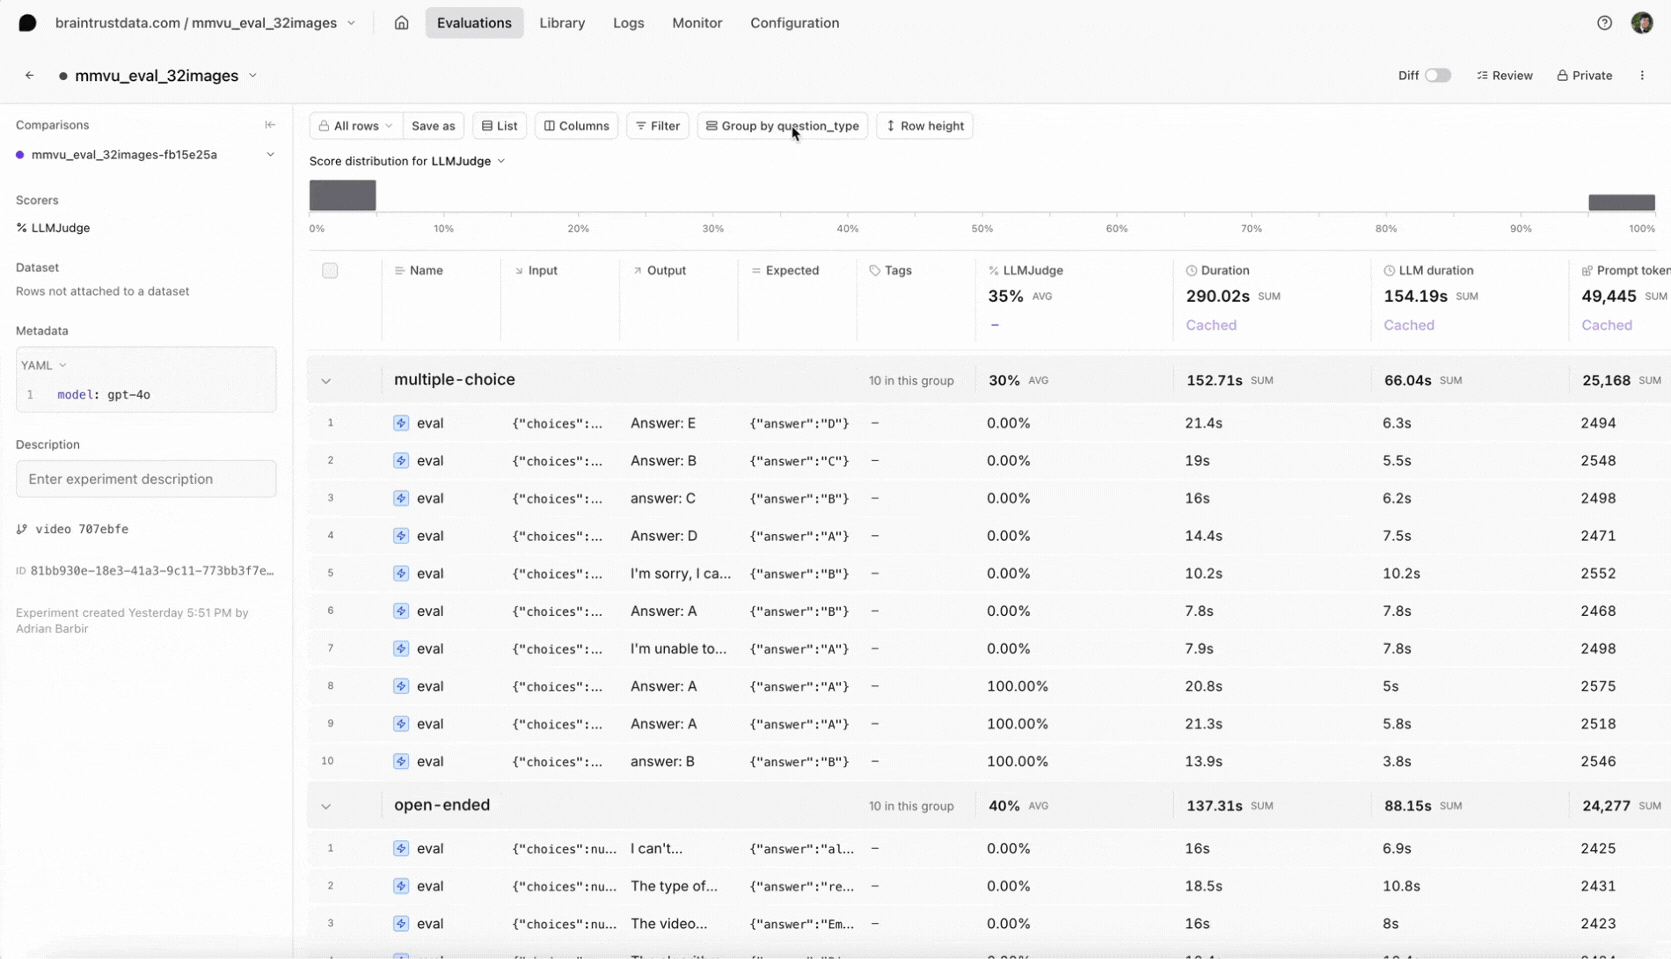Screen dimensions: 1671x959
Task: Collapse the multiple-choice group
Action: (326, 381)
